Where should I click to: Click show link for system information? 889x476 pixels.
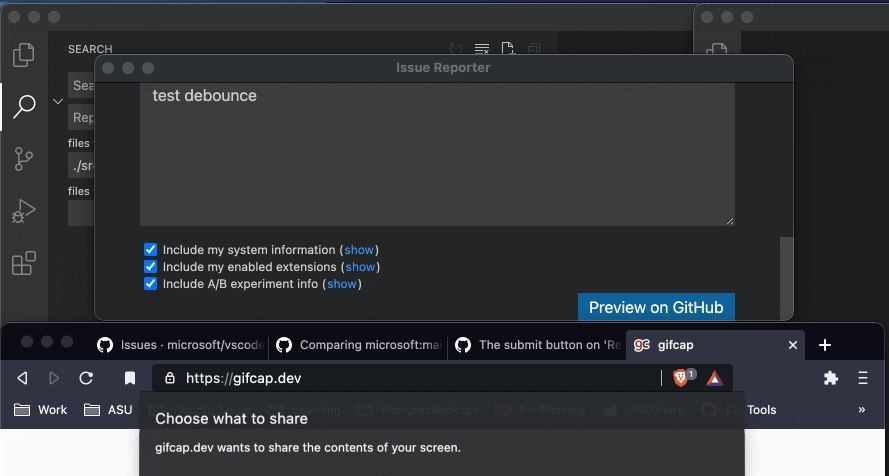pos(359,250)
